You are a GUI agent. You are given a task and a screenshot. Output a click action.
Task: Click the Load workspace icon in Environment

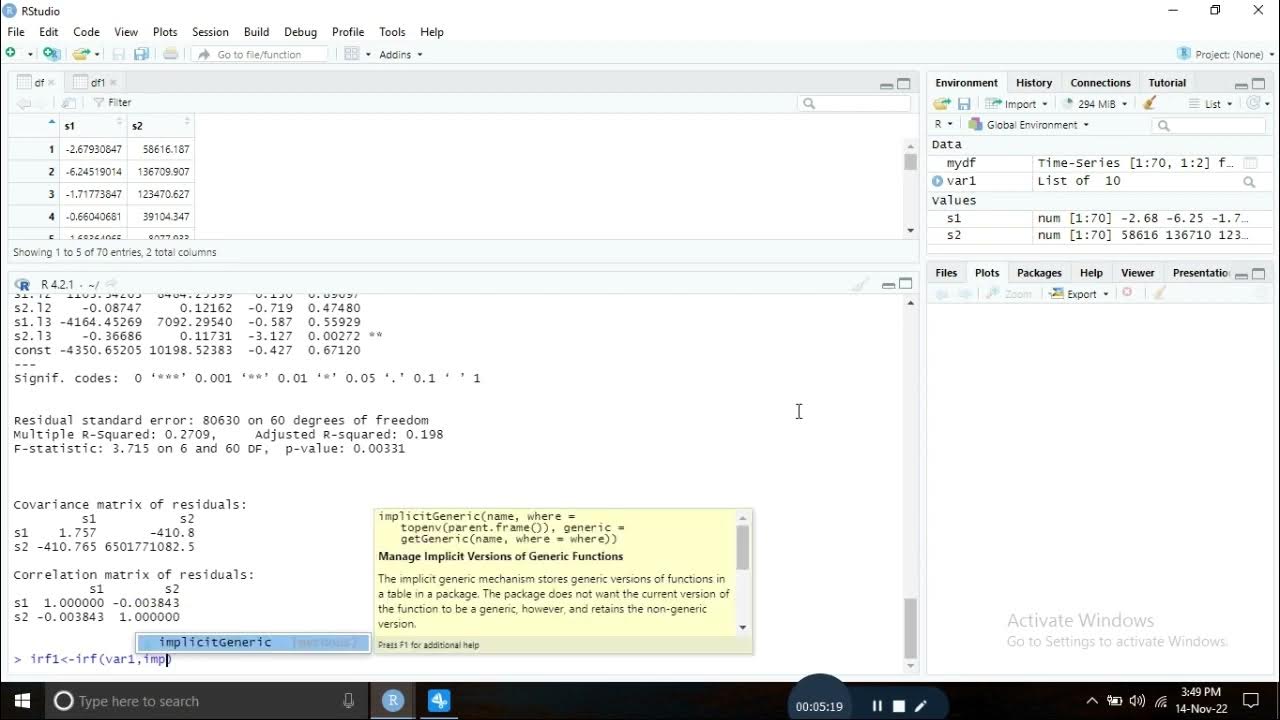click(941, 104)
